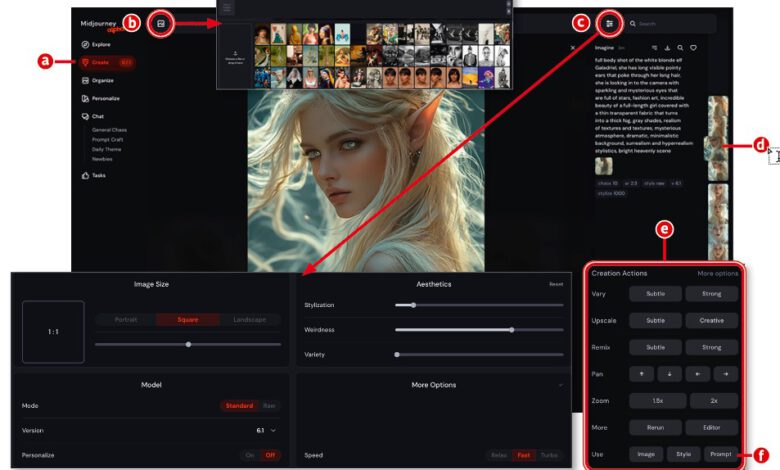
Task: Click Pan left arrow button
Action: pos(697,374)
